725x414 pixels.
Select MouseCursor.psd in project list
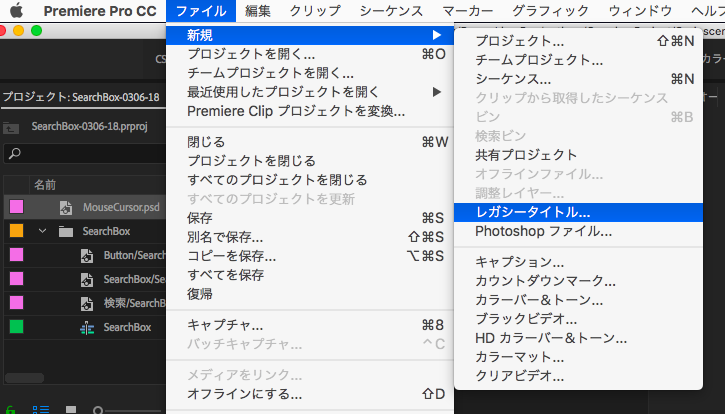121,207
